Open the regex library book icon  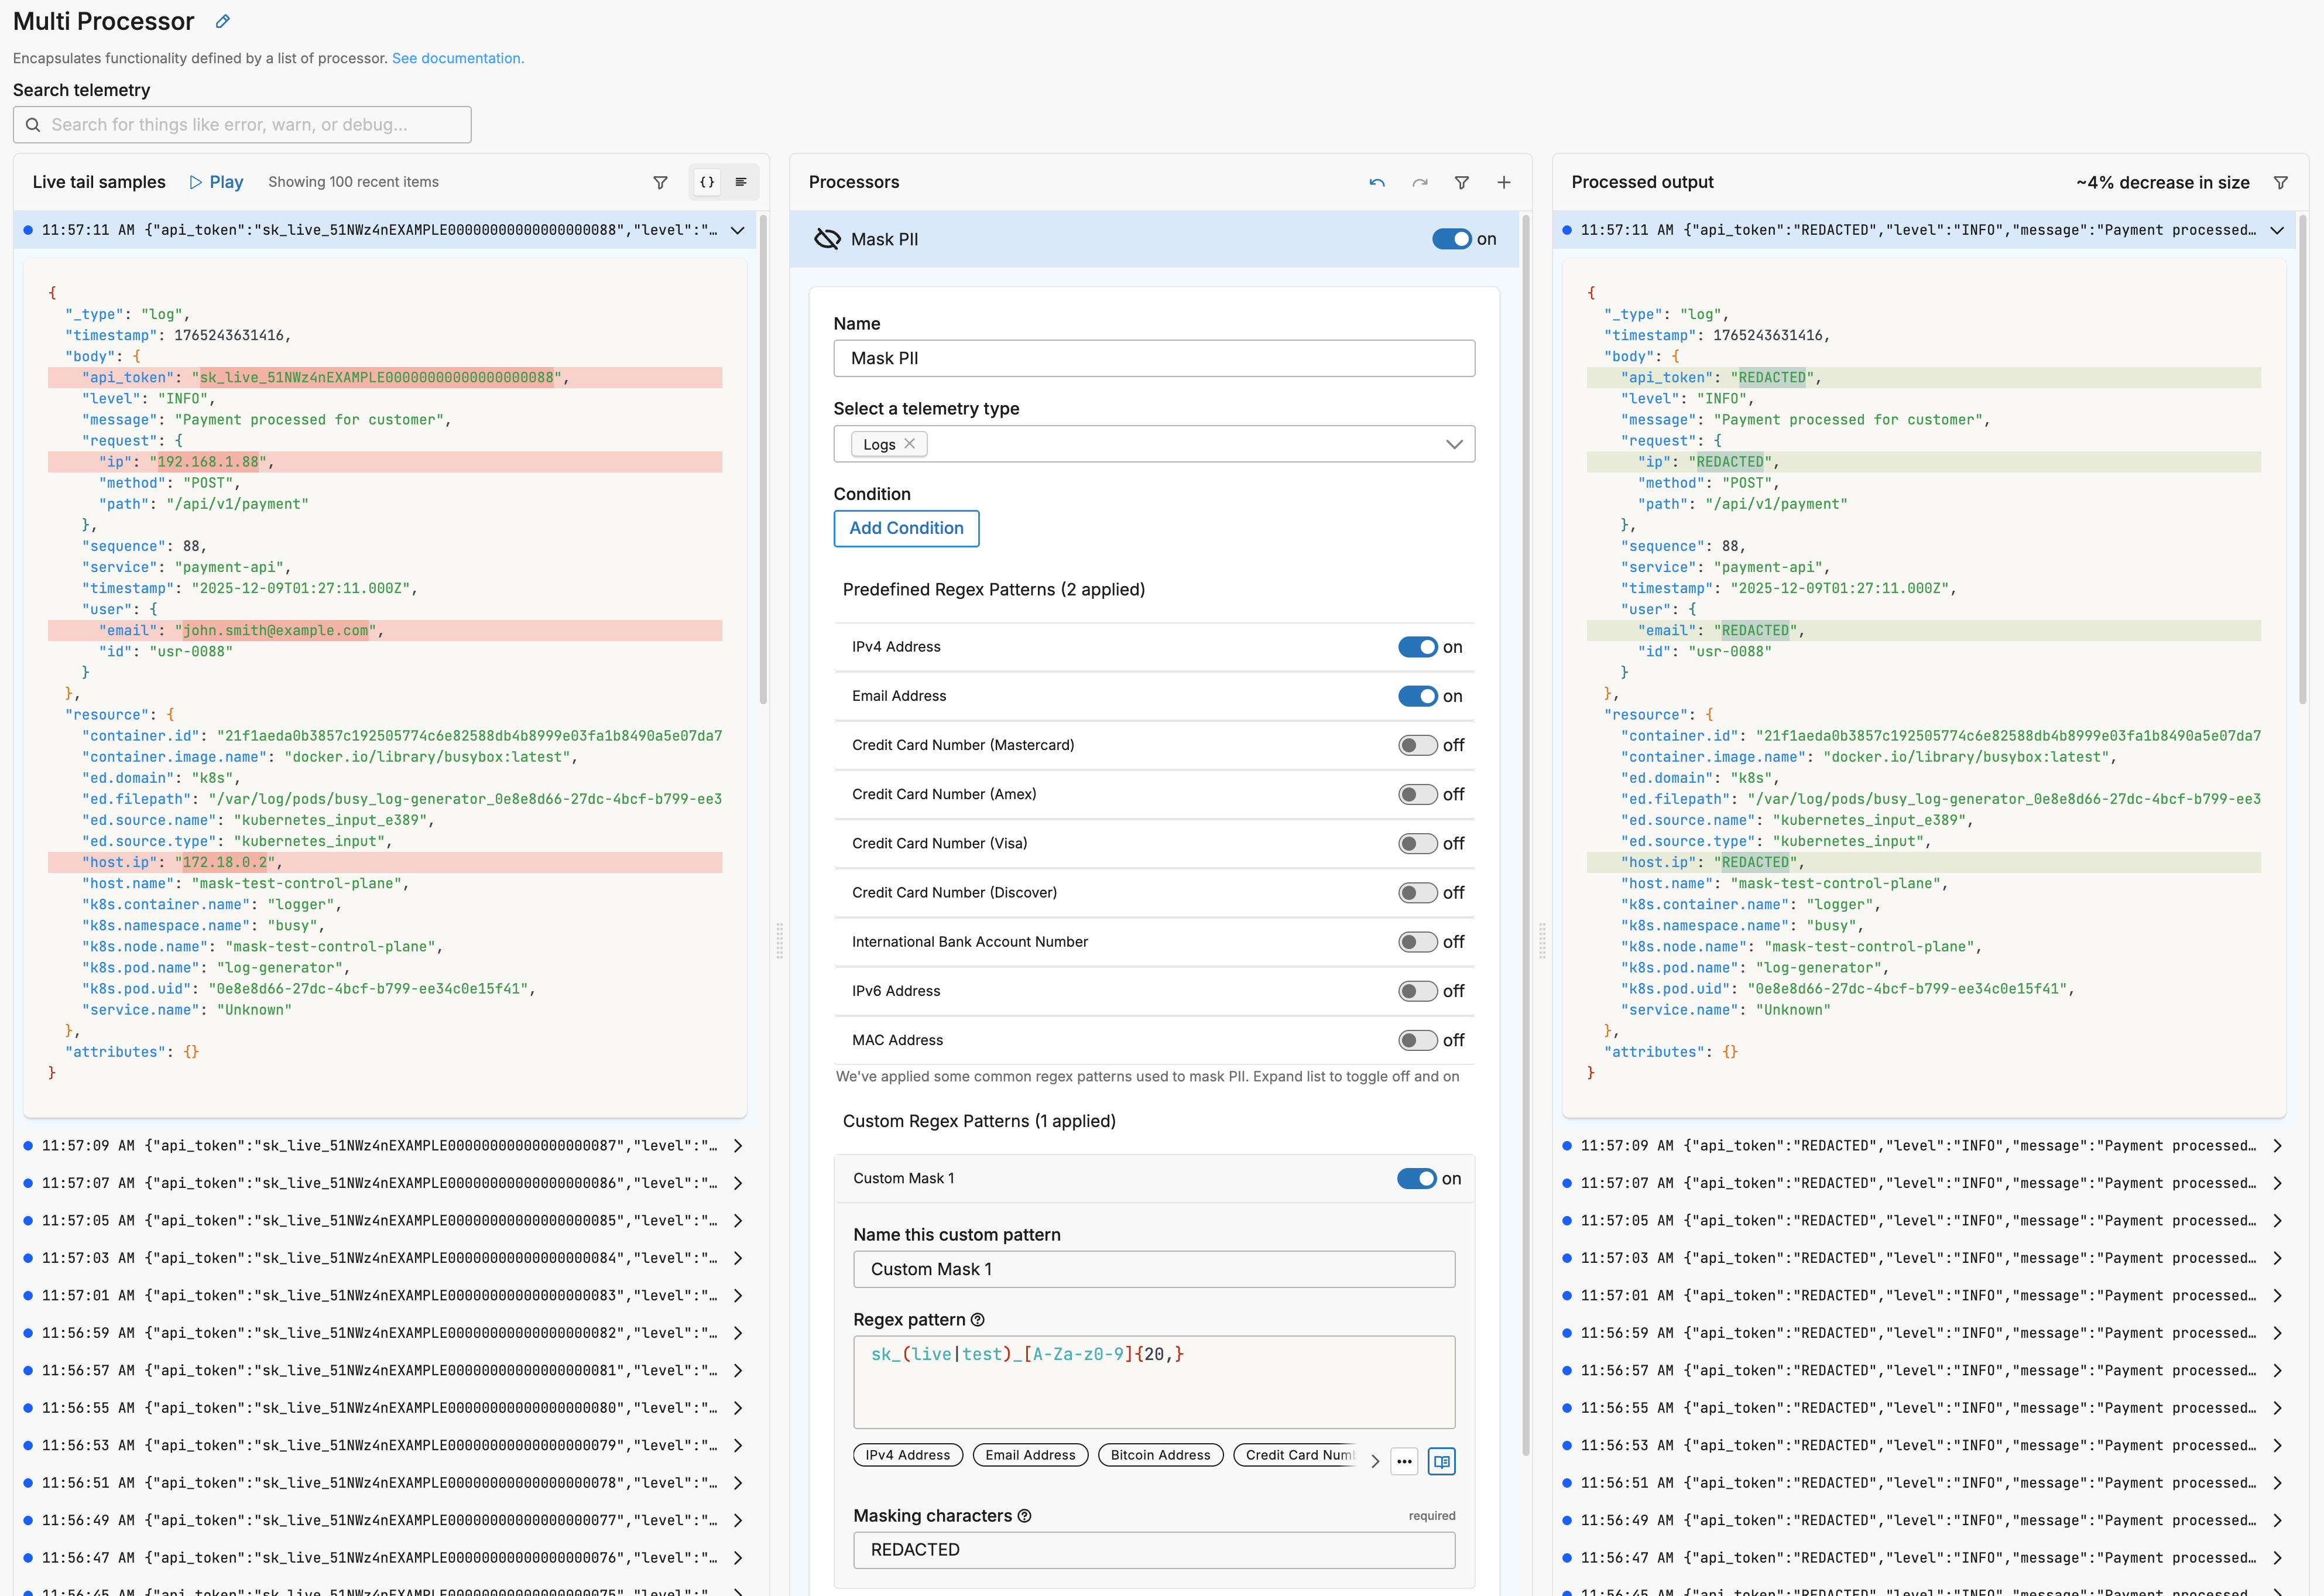pos(1441,1461)
